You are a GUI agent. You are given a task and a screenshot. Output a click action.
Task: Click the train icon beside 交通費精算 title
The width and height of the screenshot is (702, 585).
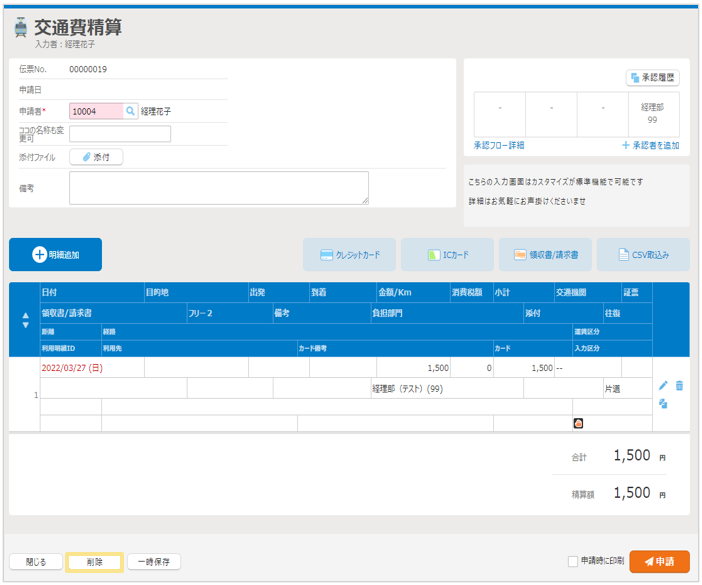click(21, 29)
